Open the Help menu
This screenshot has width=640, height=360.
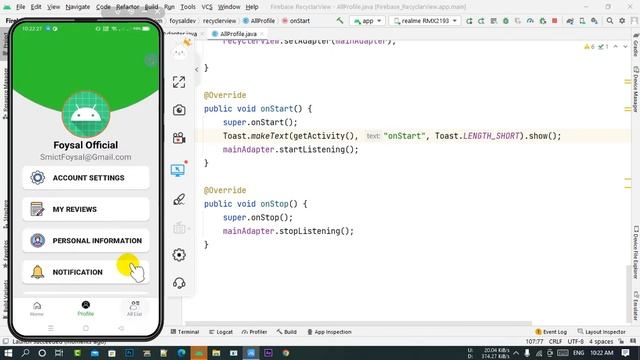click(252, 7)
